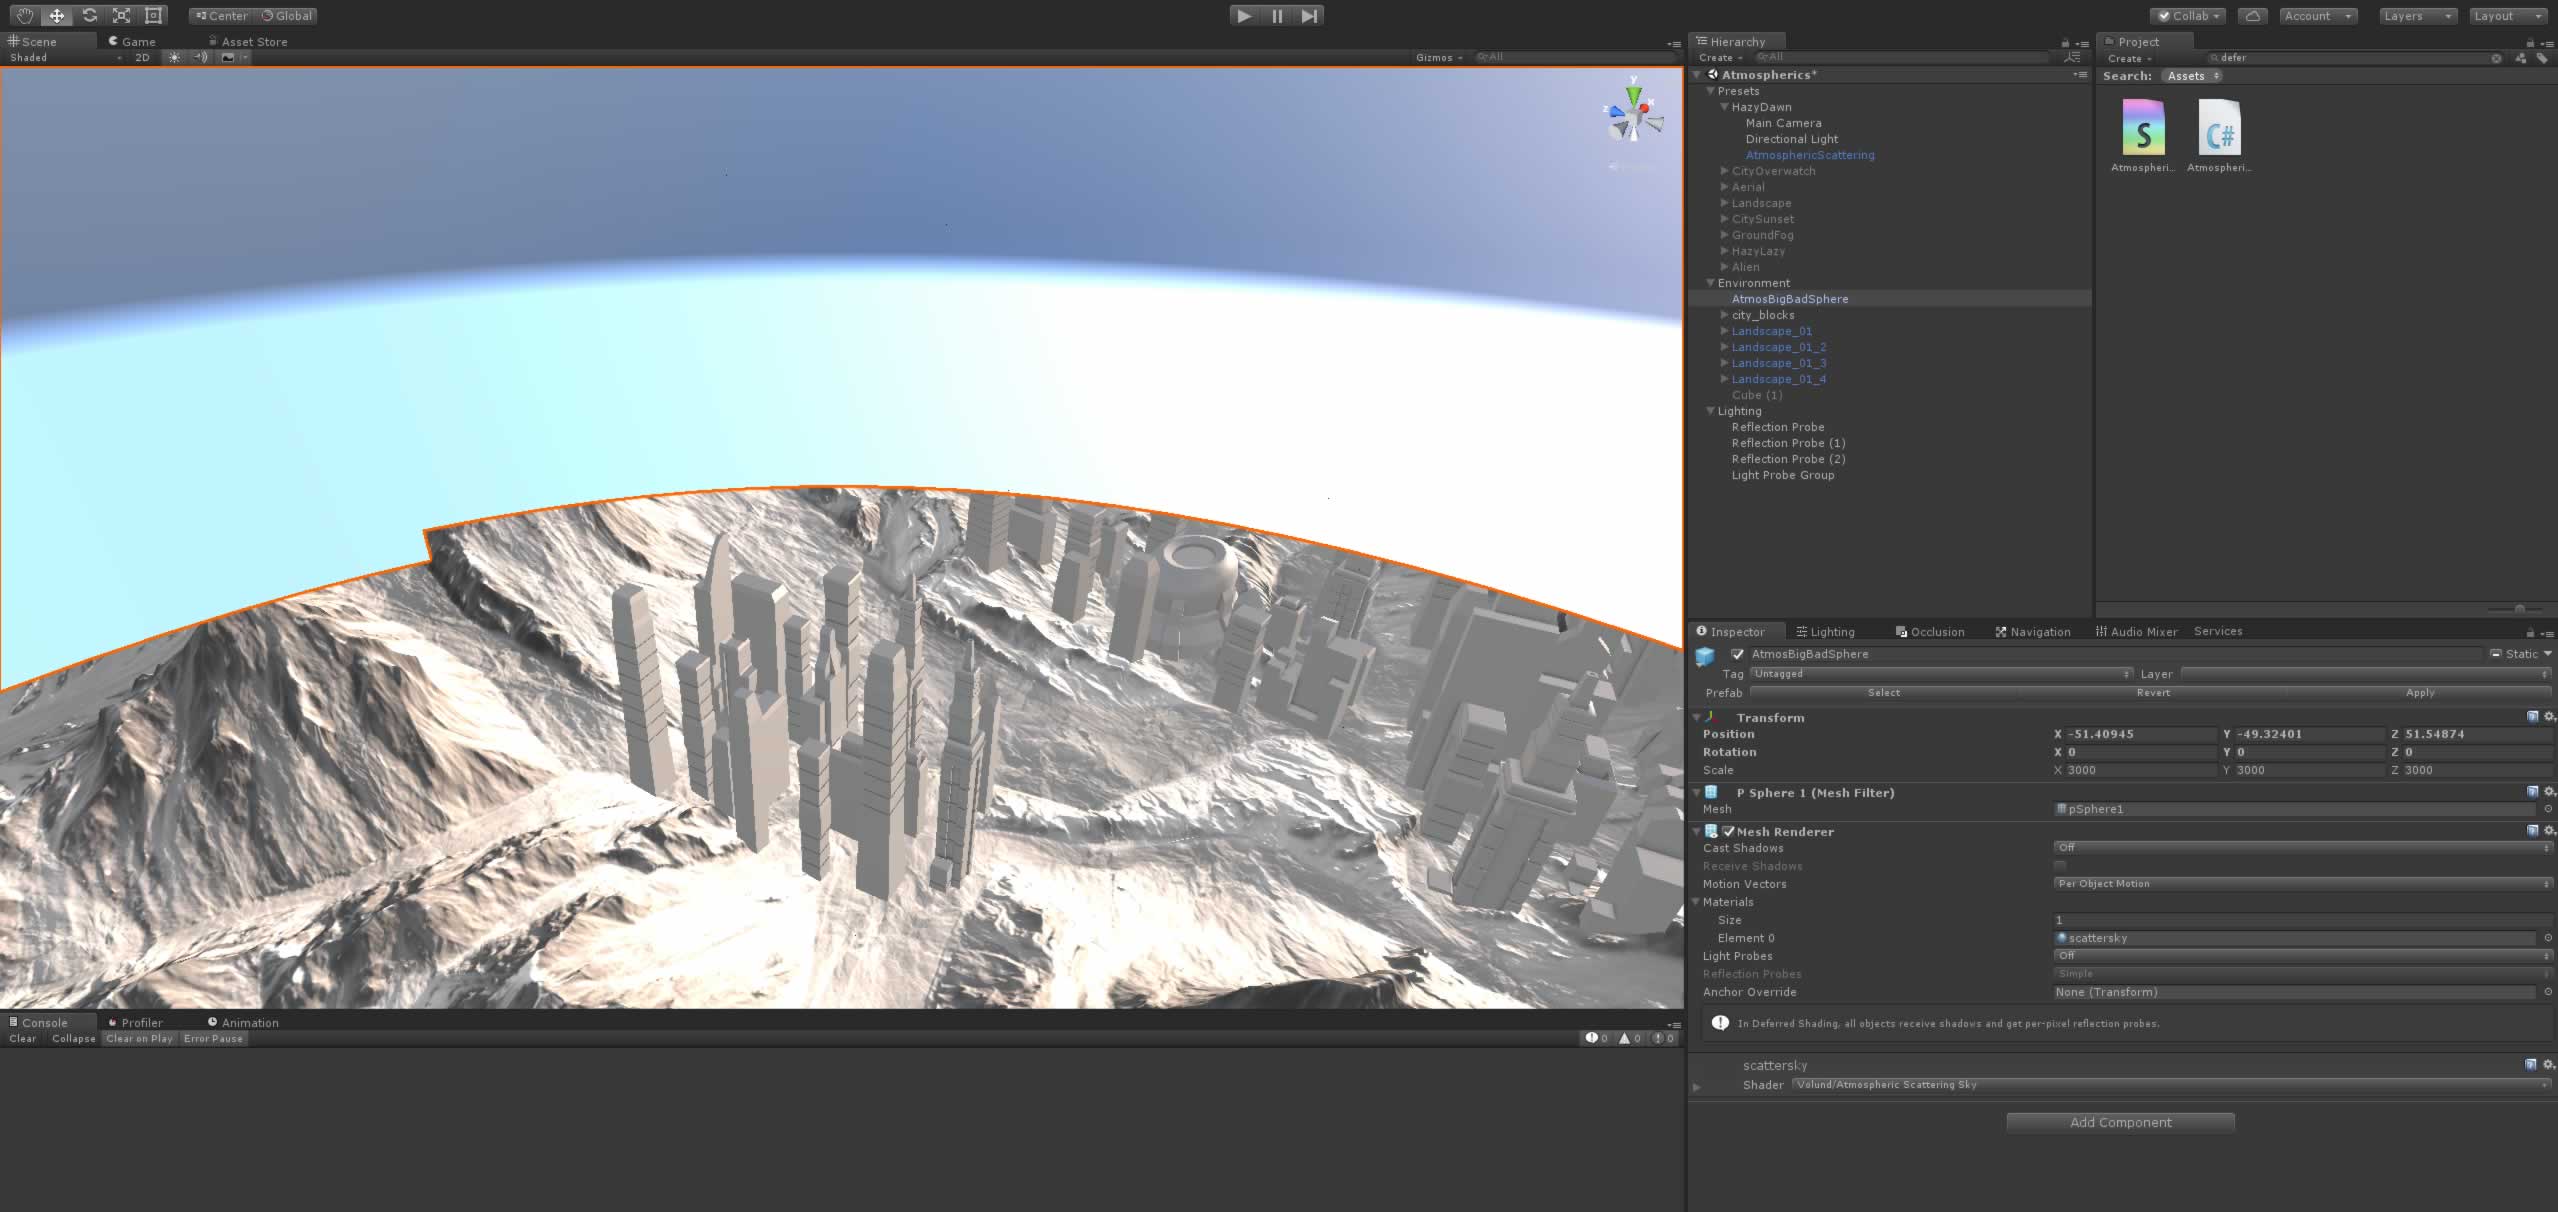Select the Scale tool

click(x=120, y=15)
